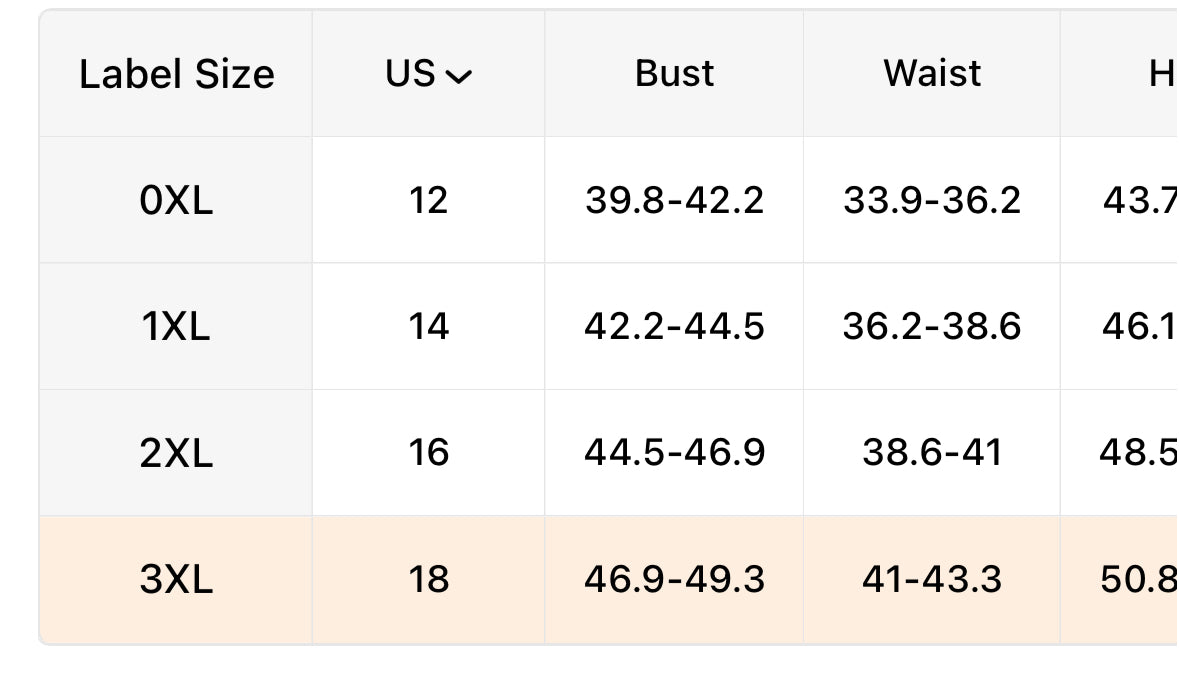Screen dimensions: 1179x674
Task: Click US size 16 cell
Action: (429, 454)
